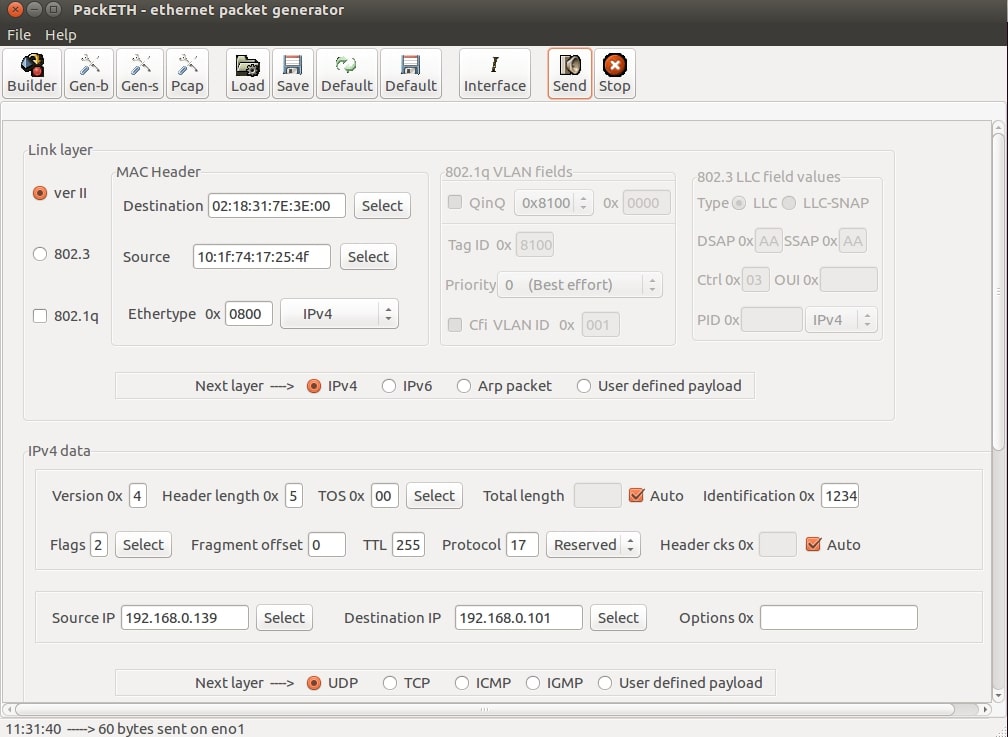Open the Gen-s sequence generator
The height and width of the screenshot is (737, 1008).
click(140, 73)
